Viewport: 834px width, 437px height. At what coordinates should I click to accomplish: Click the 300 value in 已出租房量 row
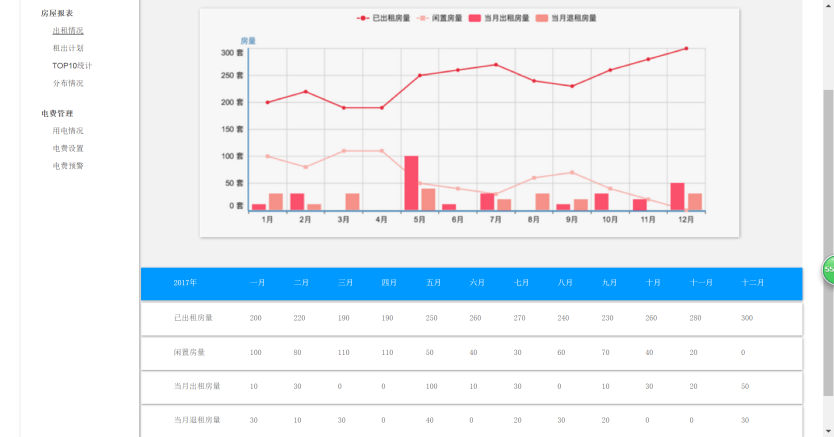click(x=747, y=318)
